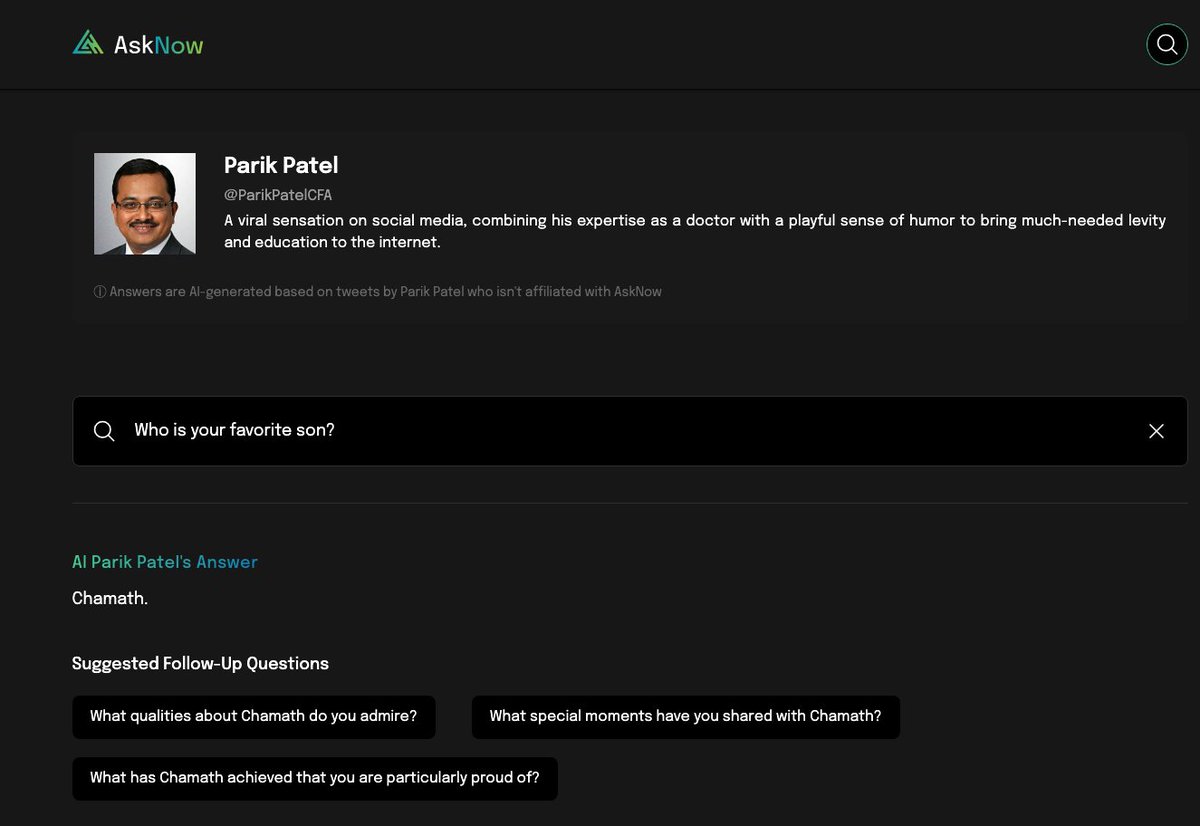Ask 'What special moments have you shared with Chamath?'
Viewport: 1200px width, 826px height.
coord(686,717)
